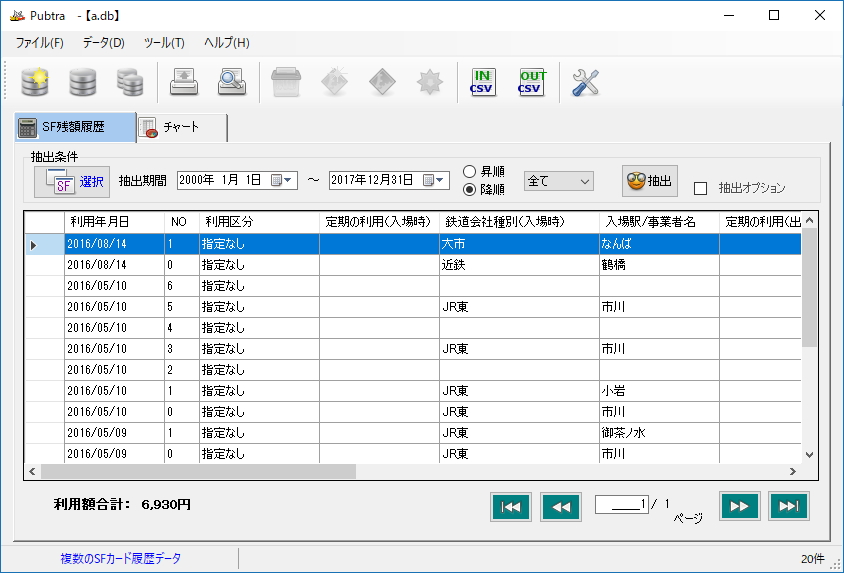Enable the 抽出オプション checkbox
This screenshot has height=573, width=844.
[700, 188]
